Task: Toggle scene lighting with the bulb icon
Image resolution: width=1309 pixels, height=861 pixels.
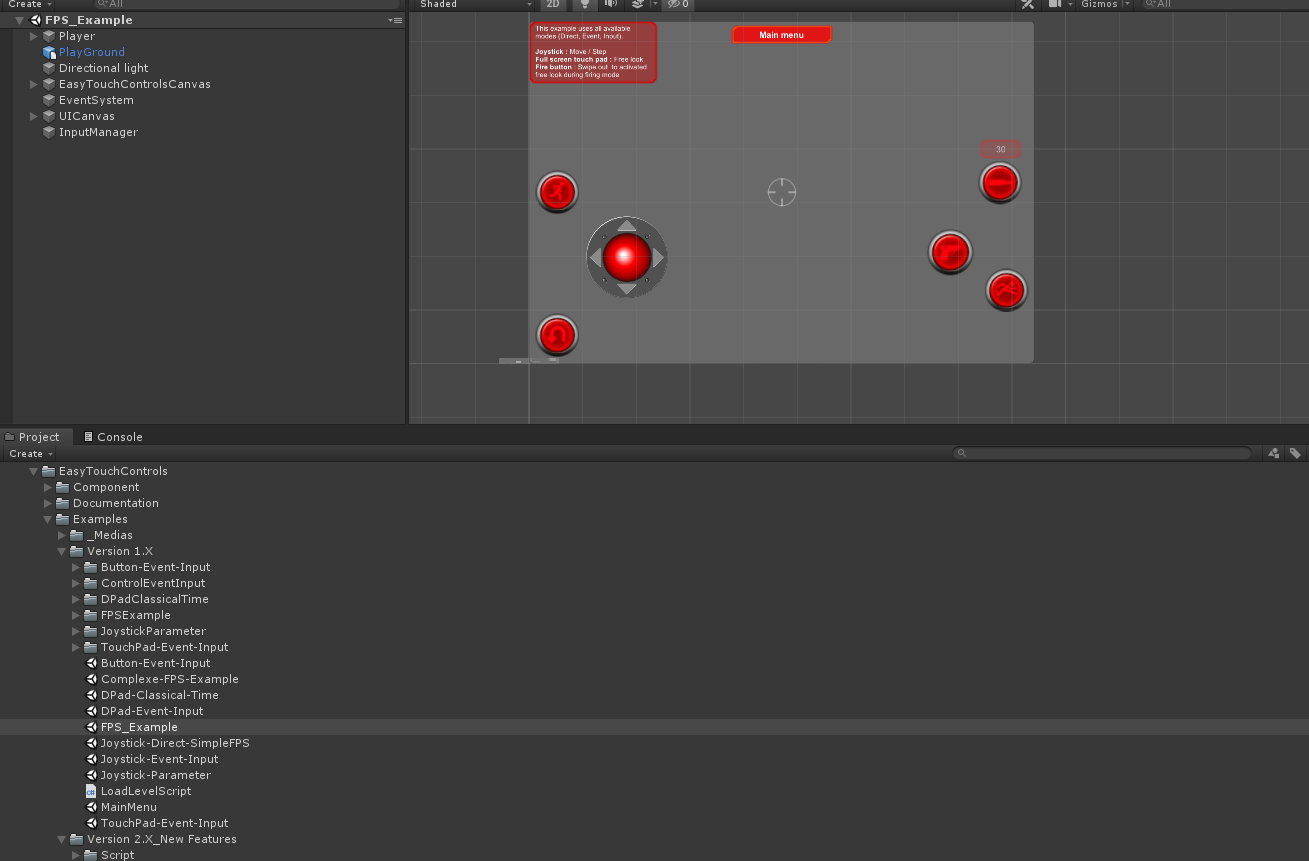Action: click(x=584, y=5)
